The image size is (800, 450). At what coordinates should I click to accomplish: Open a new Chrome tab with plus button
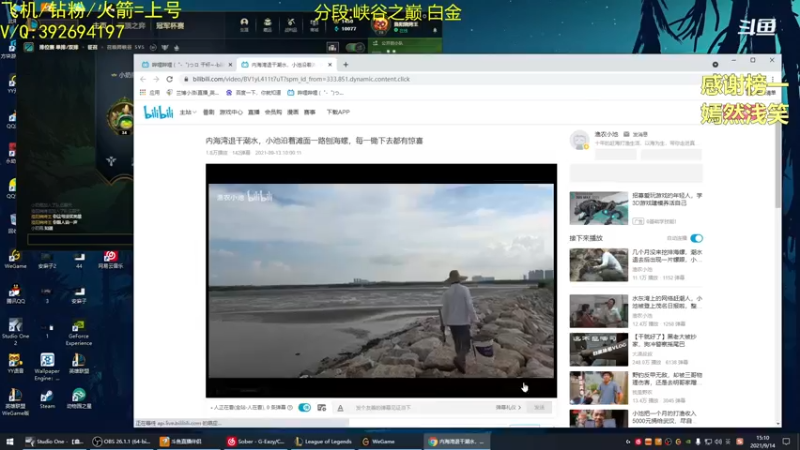(345, 65)
